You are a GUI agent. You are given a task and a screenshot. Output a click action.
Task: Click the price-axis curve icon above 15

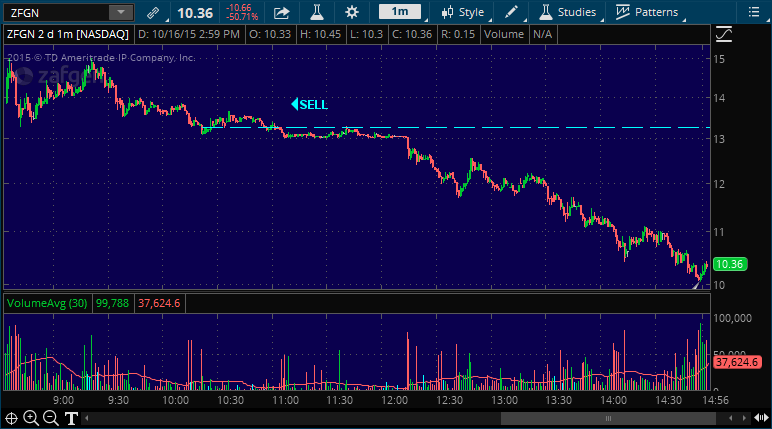pos(724,34)
